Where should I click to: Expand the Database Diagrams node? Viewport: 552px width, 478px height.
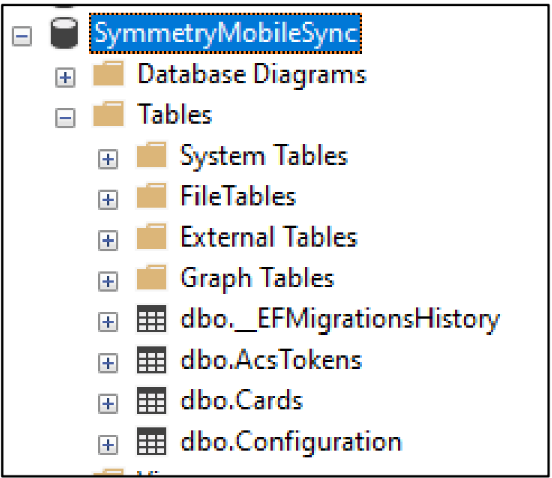pyautogui.click(x=65, y=77)
